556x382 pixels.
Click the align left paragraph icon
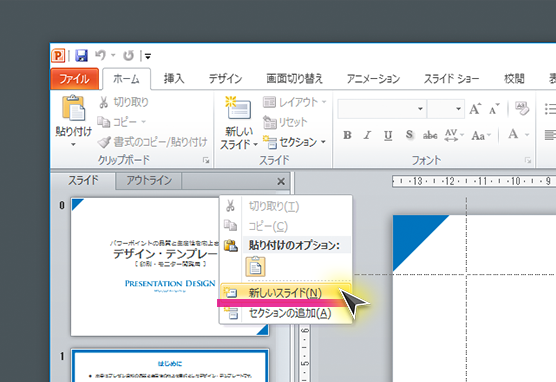click(550, 135)
